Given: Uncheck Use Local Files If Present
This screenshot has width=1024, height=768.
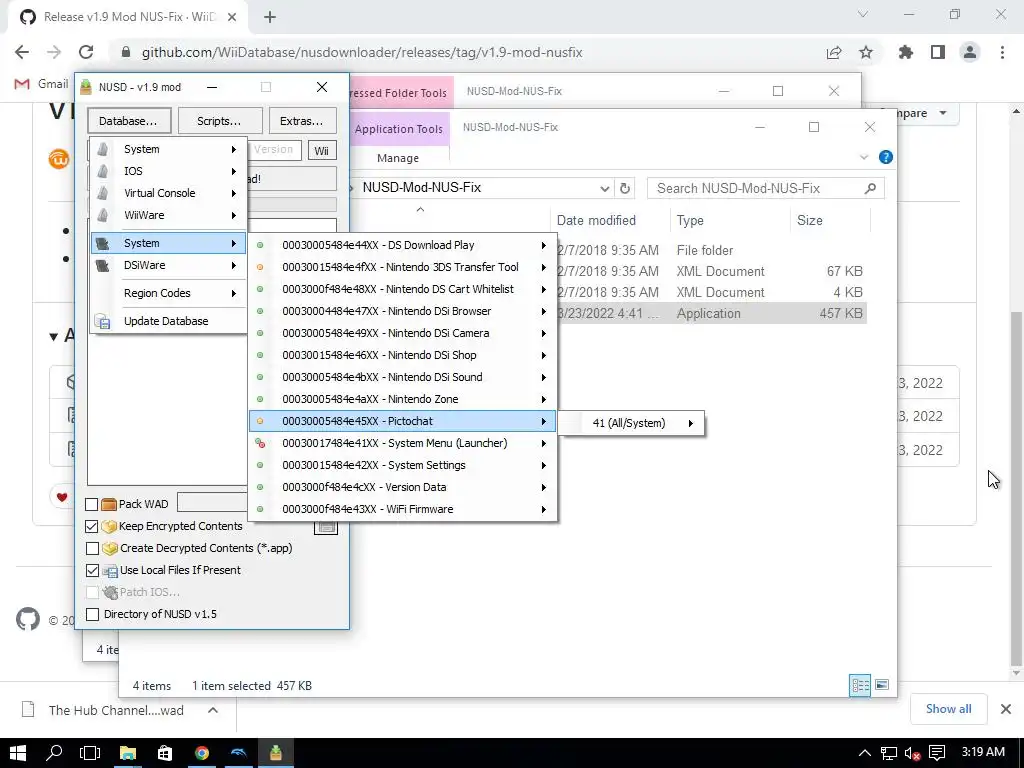Looking at the screenshot, I should [92, 570].
